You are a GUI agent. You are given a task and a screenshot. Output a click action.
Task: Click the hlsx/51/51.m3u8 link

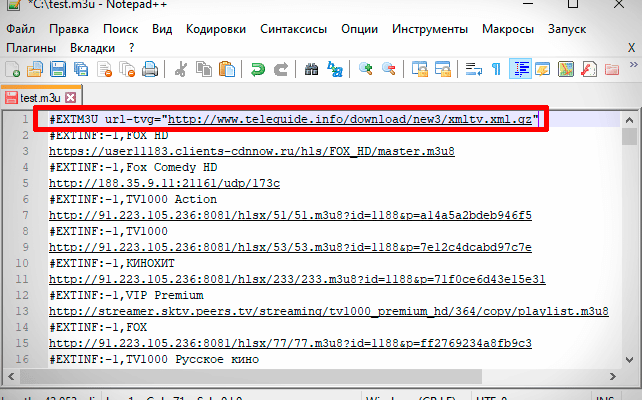tap(290, 215)
